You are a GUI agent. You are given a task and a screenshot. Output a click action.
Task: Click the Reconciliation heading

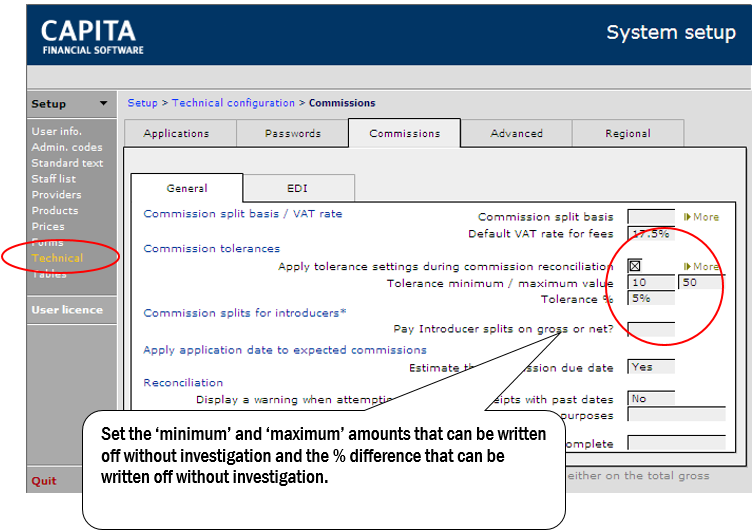pyautogui.click(x=183, y=383)
